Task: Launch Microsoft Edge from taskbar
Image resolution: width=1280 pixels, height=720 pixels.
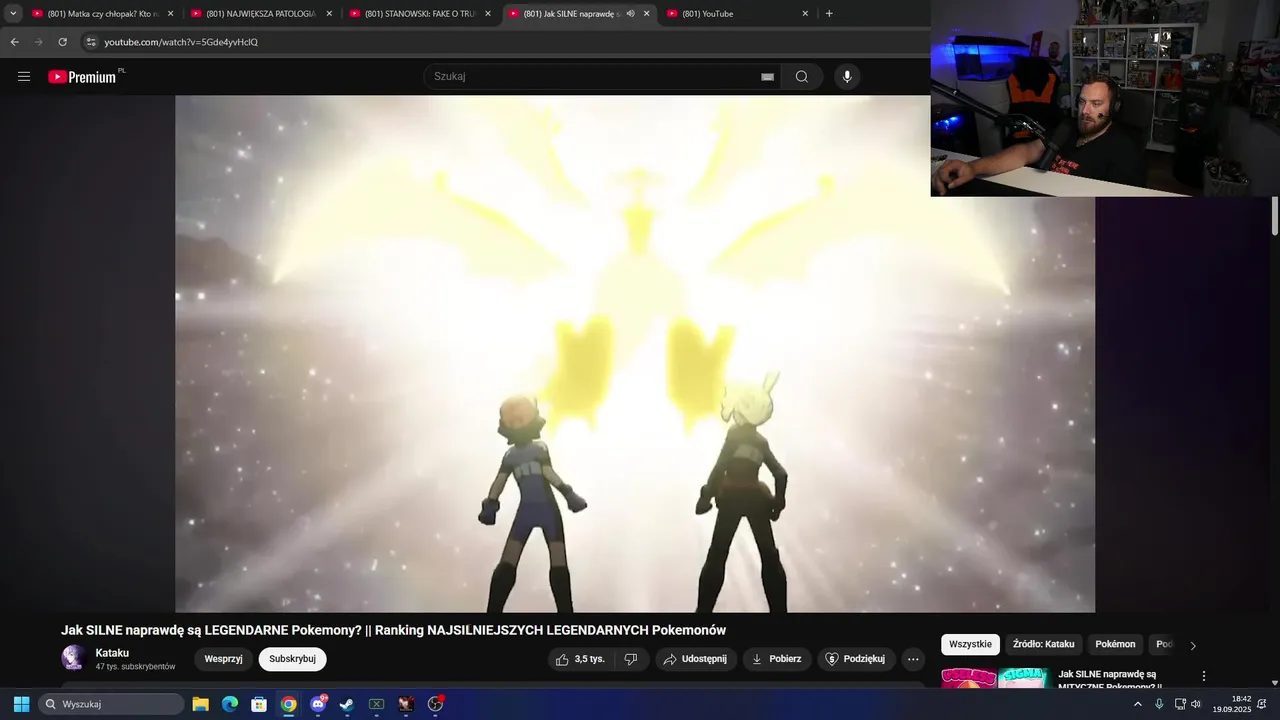Action: [229, 704]
